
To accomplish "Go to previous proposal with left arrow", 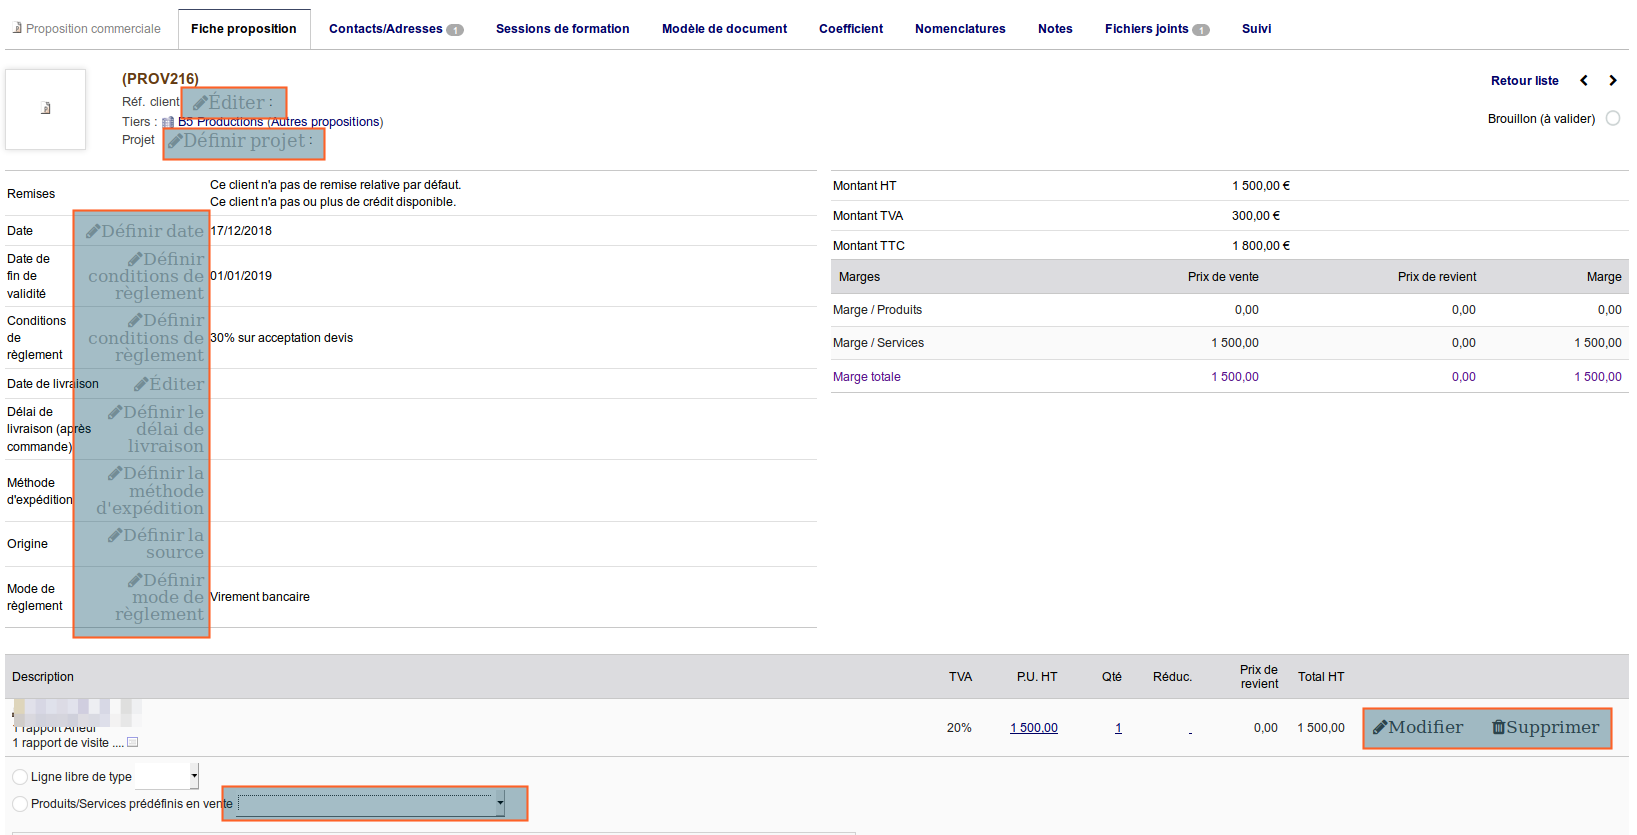I will [x=1584, y=81].
